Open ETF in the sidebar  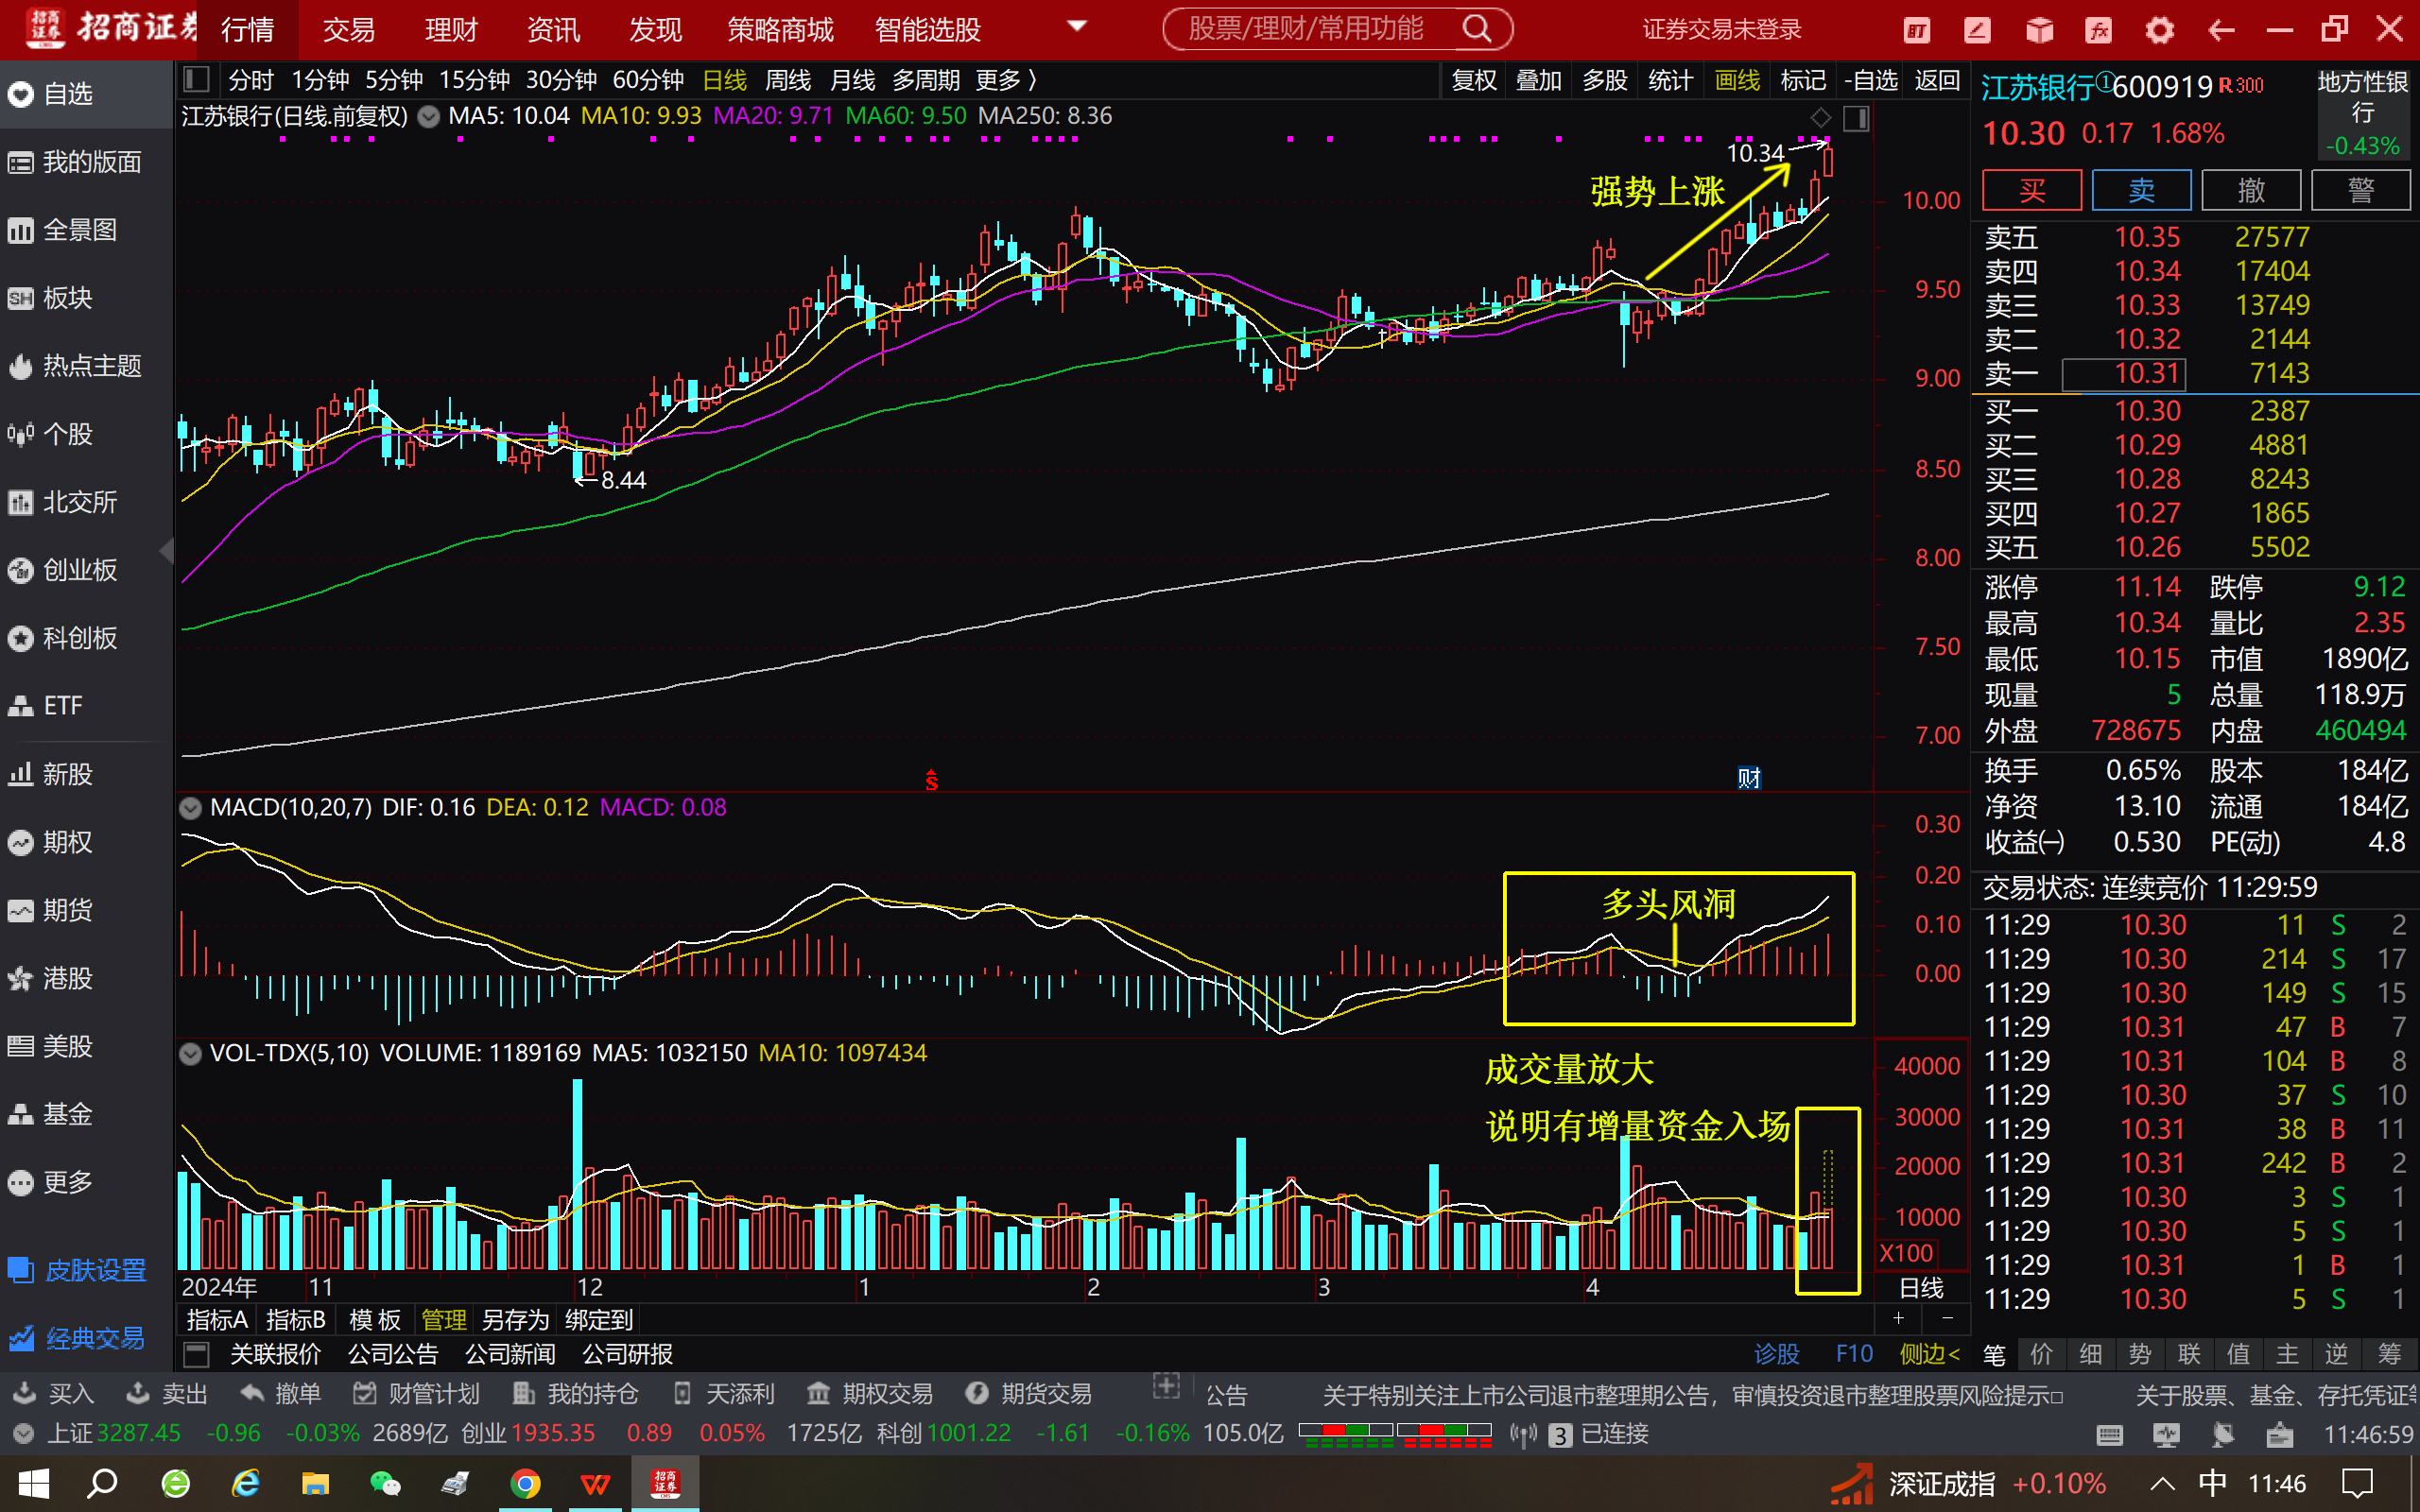click(x=86, y=706)
